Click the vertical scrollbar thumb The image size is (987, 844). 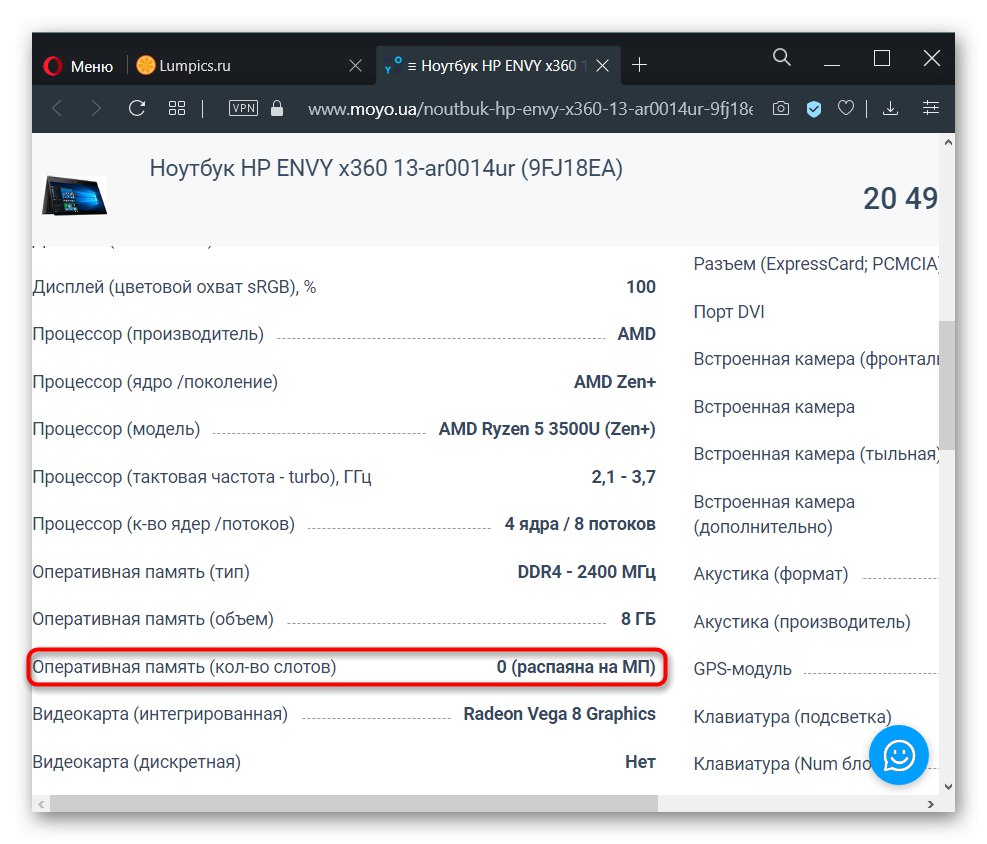(947, 385)
